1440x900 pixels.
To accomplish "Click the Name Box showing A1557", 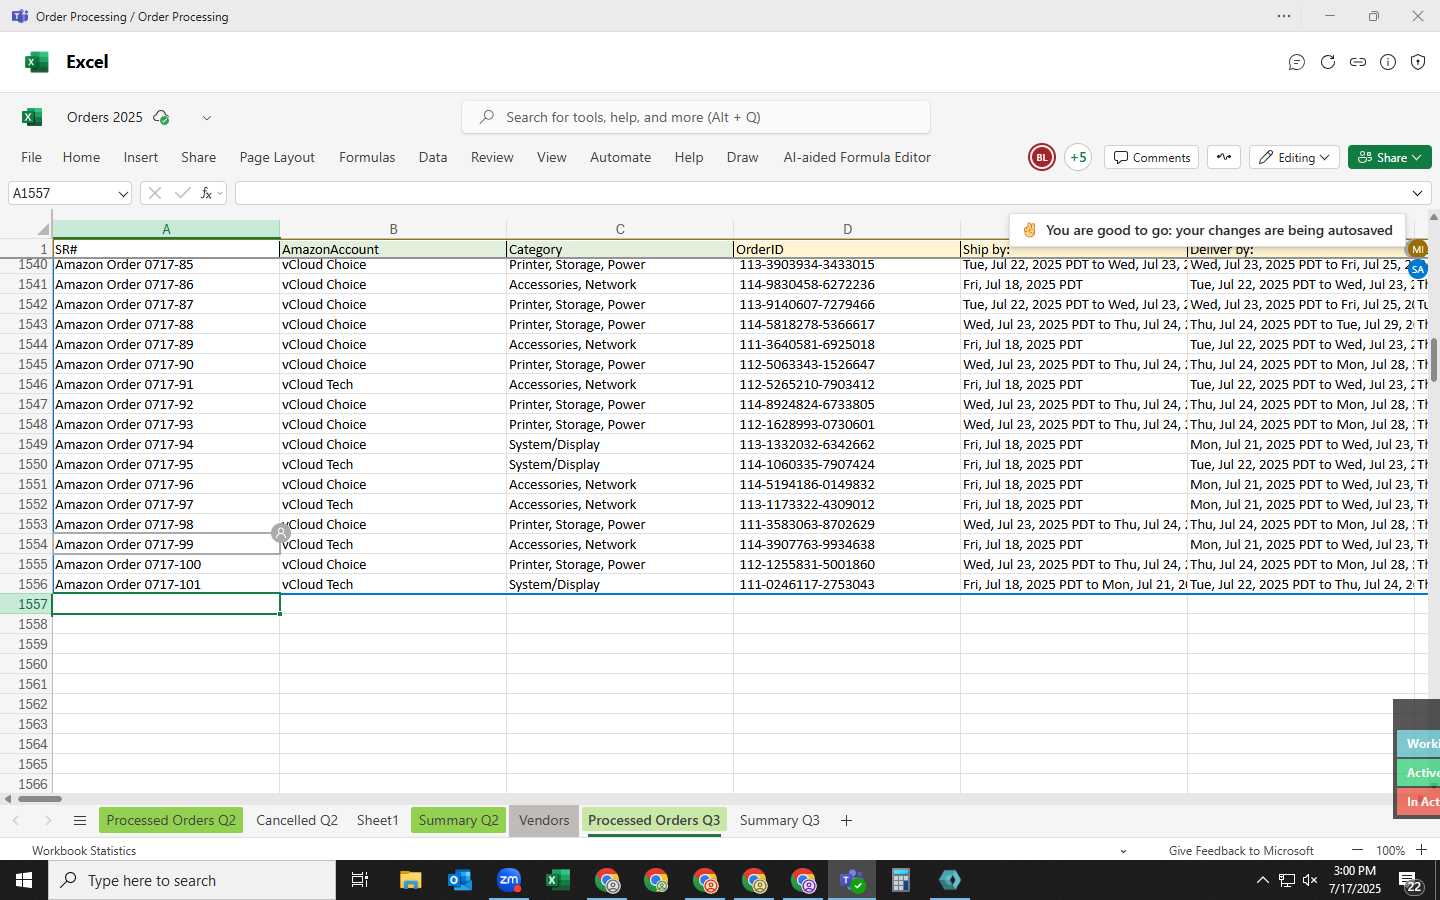I will click(x=62, y=193).
